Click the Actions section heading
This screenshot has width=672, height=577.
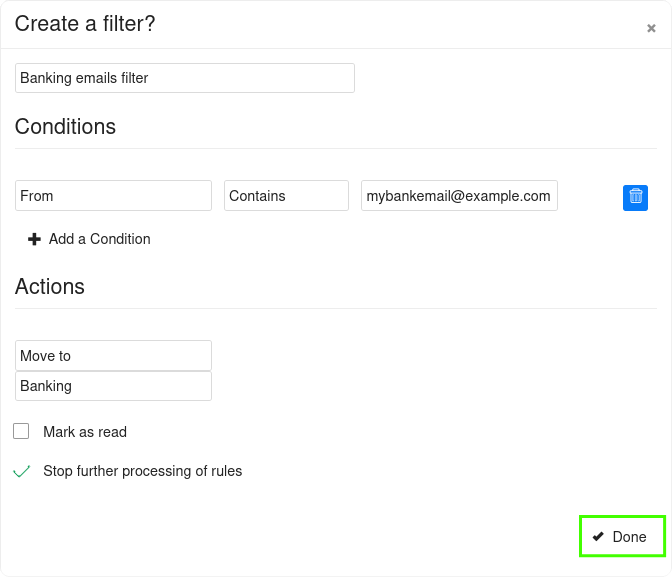50,287
